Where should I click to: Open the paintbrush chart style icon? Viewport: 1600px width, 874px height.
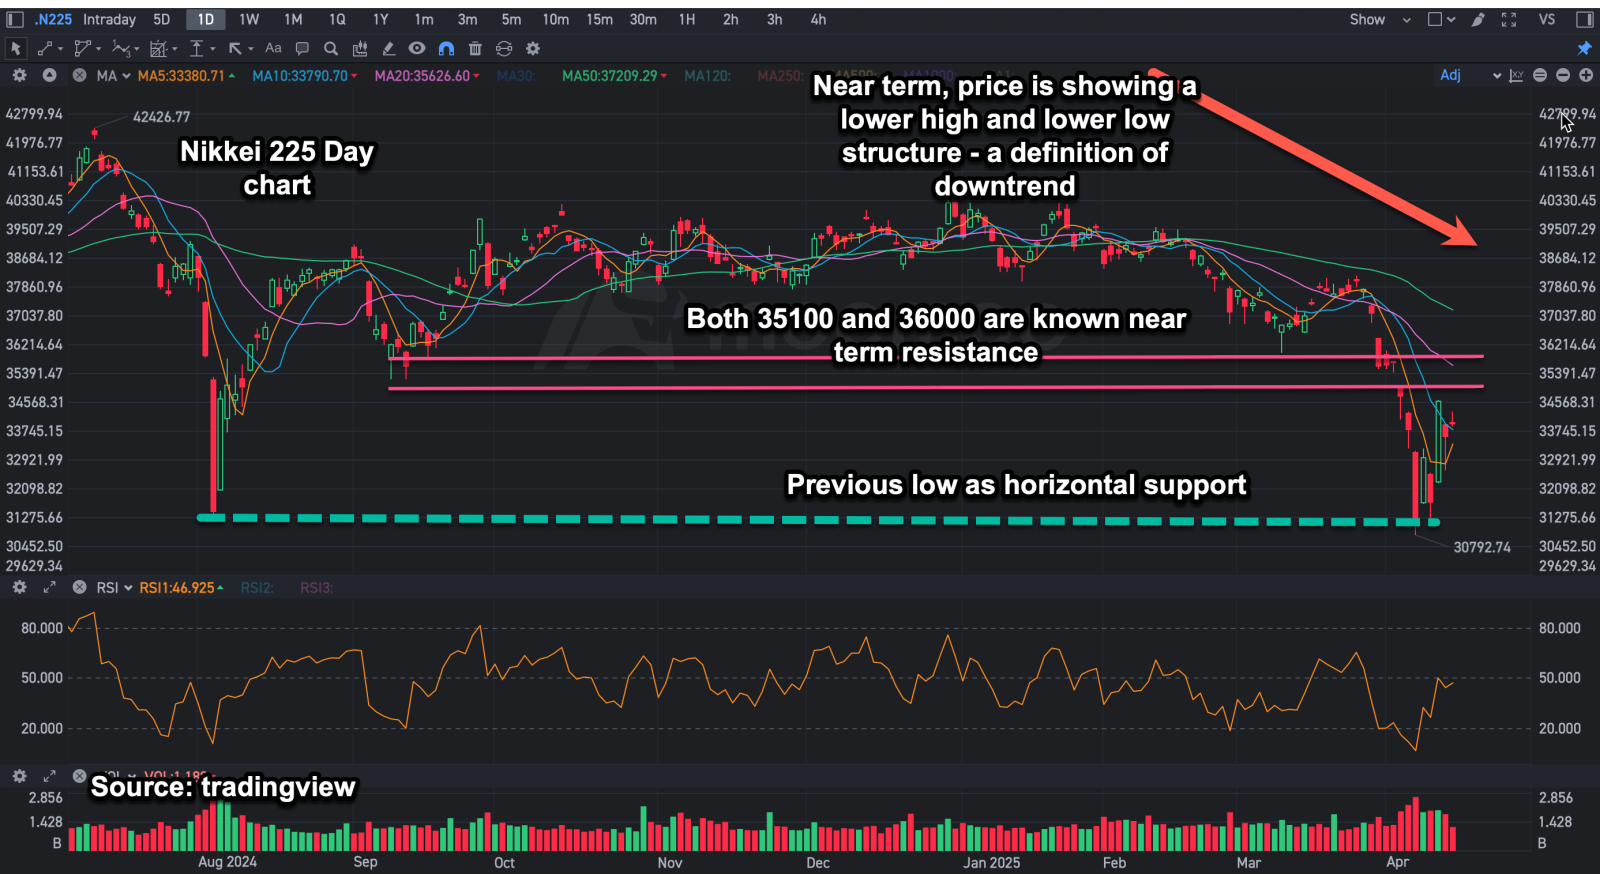(1478, 19)
